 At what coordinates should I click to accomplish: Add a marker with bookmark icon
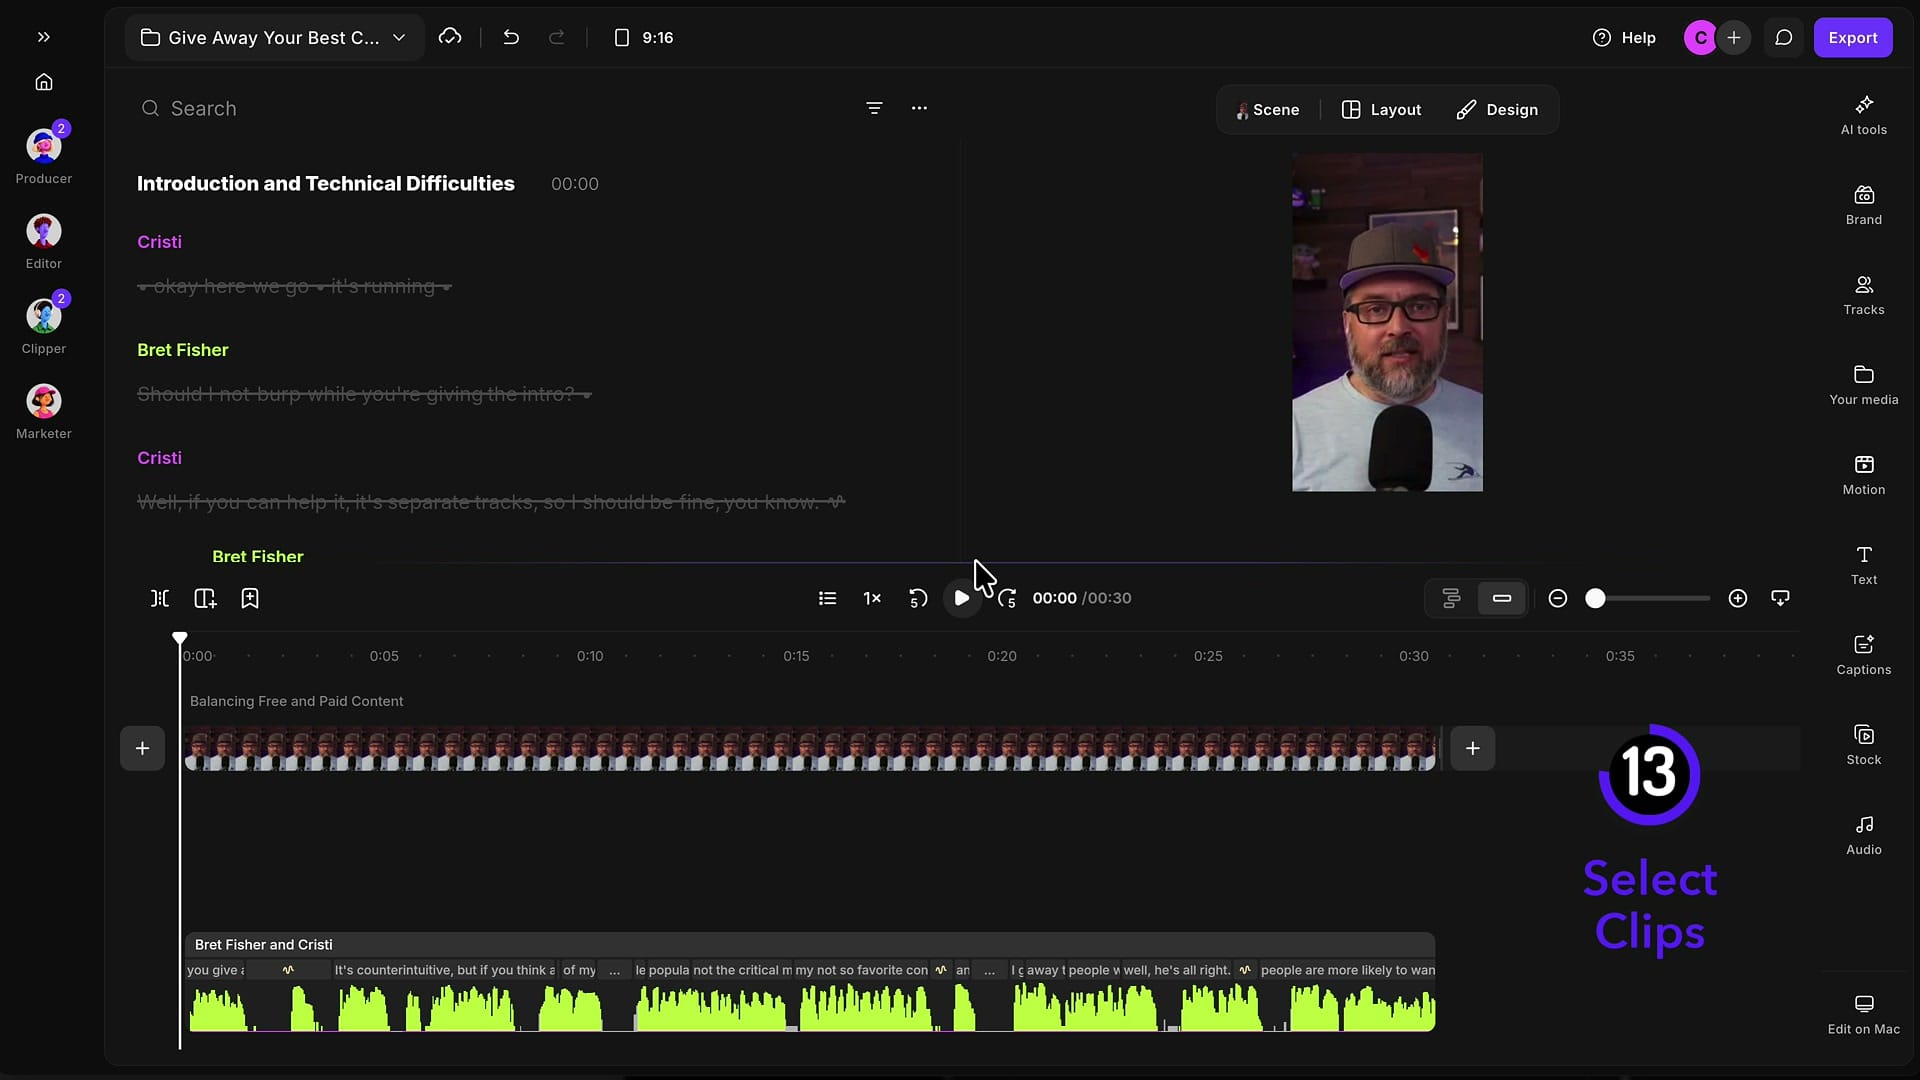click(250, 598)
